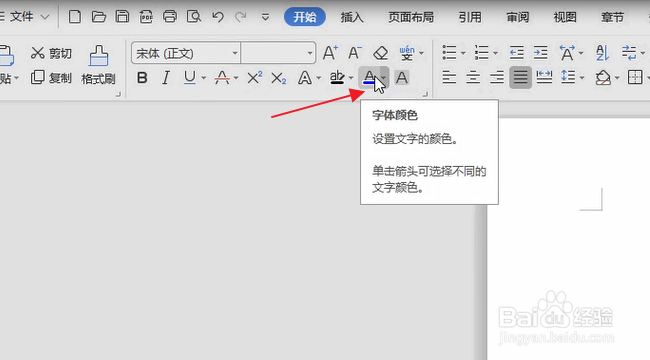
Task: Click the Phonetic guide wén icon
Action: [407, 53]
